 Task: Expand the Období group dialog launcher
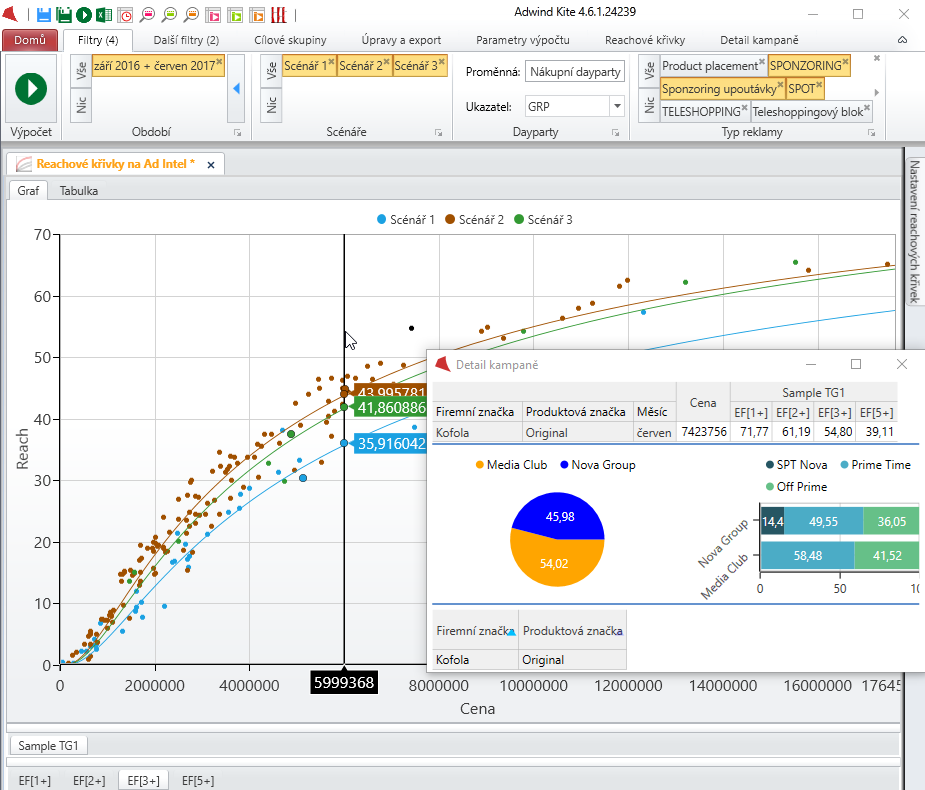(238, 133)
